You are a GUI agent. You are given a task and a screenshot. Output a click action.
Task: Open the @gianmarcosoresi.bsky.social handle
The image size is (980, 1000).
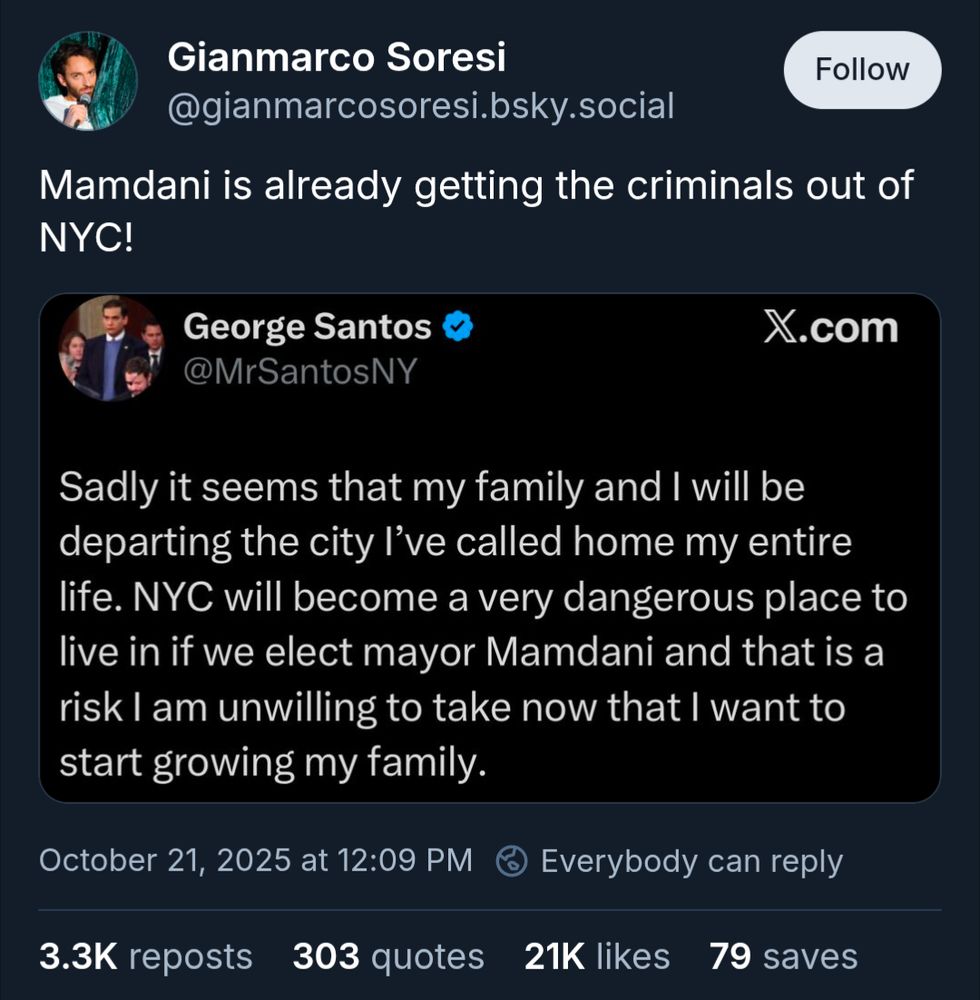(423, 104)
